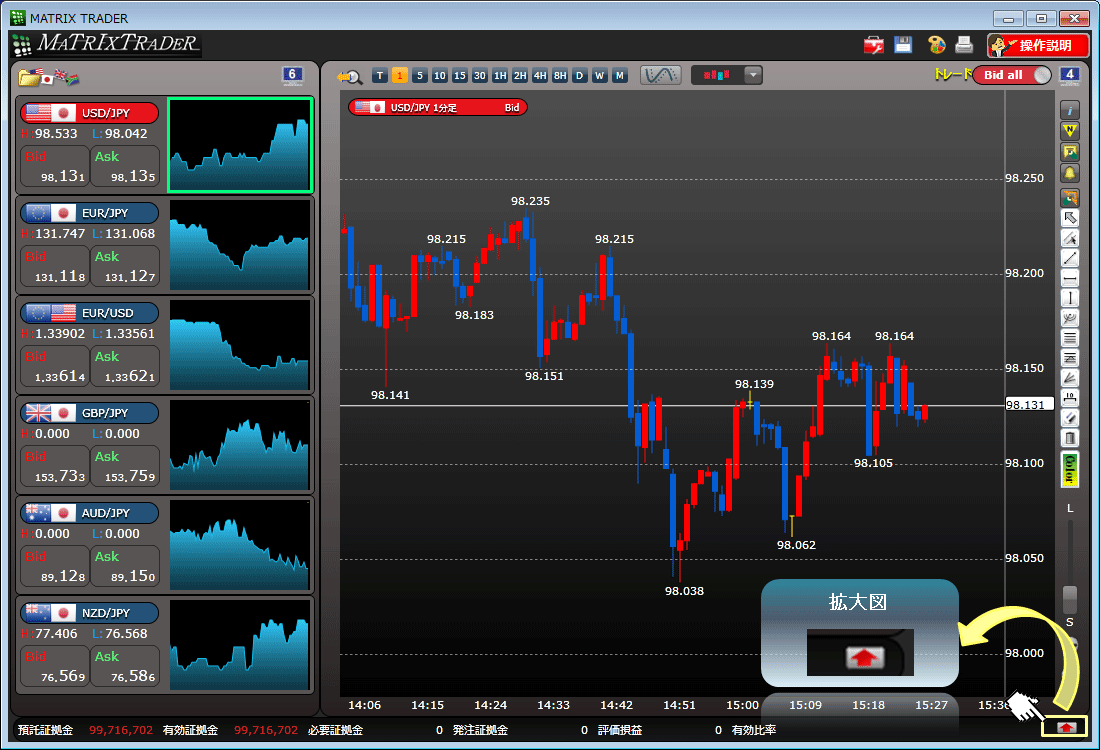1100x750 pixels.
Task: Open the 操作説明 help button
Action: click(x=1038, y=46)
